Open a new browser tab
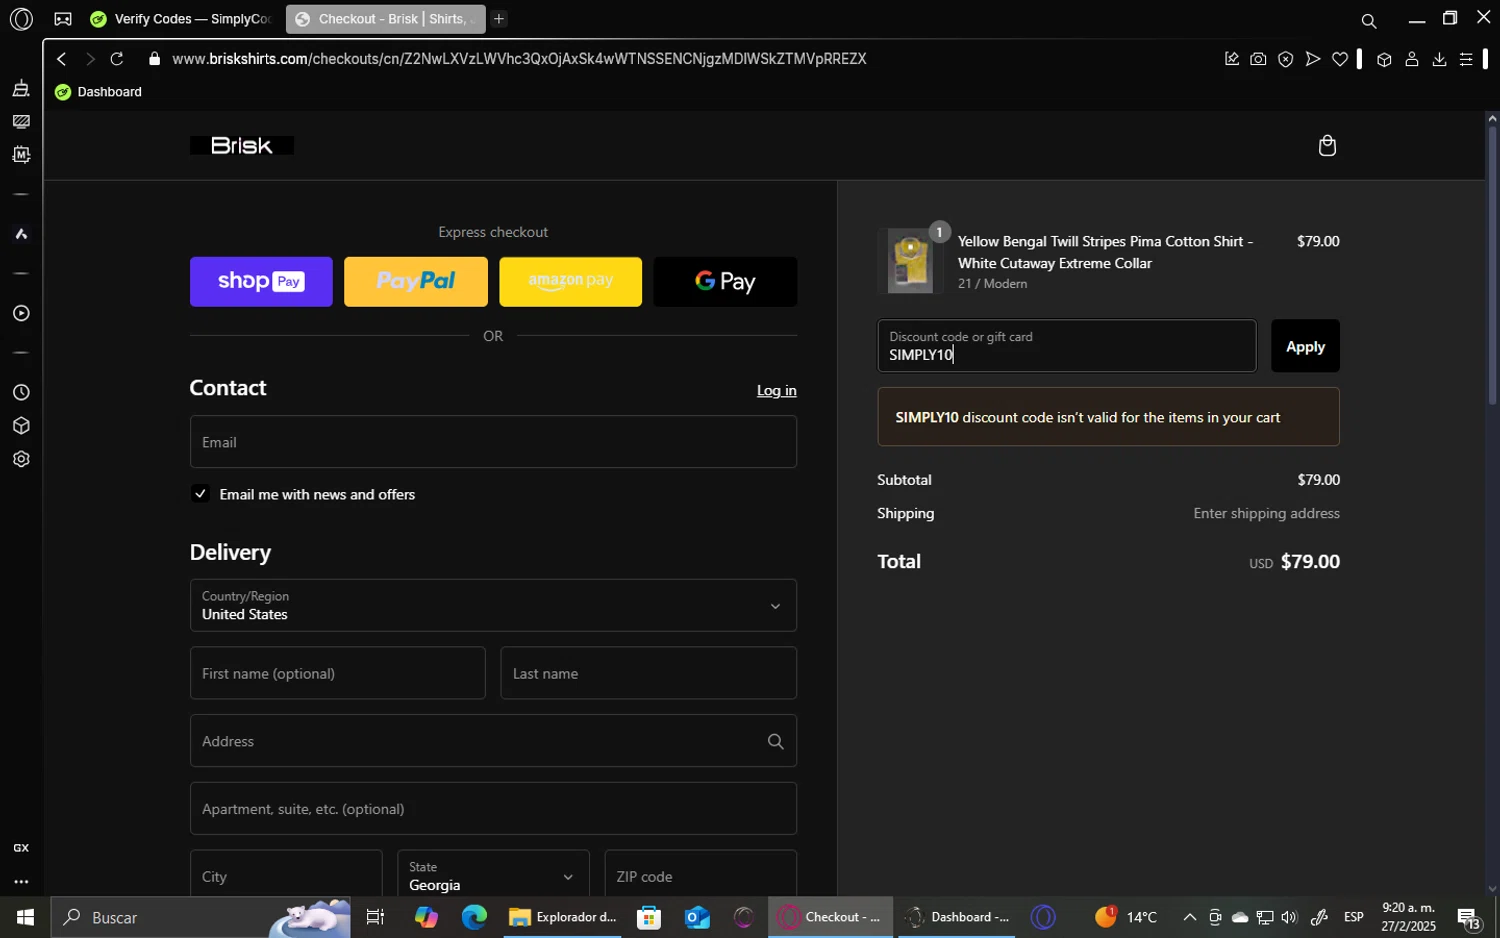The height and width of the screenshot is (938, 1500). click(498, 19)
